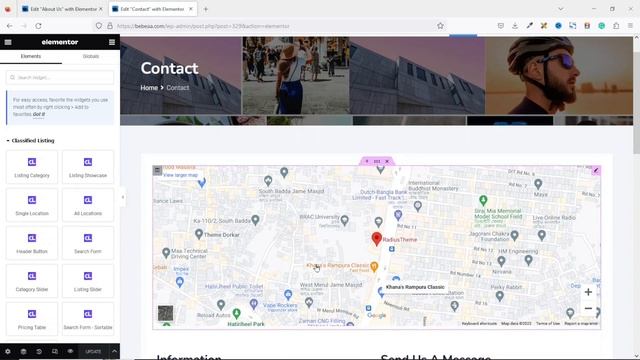Switch to the Elements tab
Screen dimensions: 640x360
[31, 56]
